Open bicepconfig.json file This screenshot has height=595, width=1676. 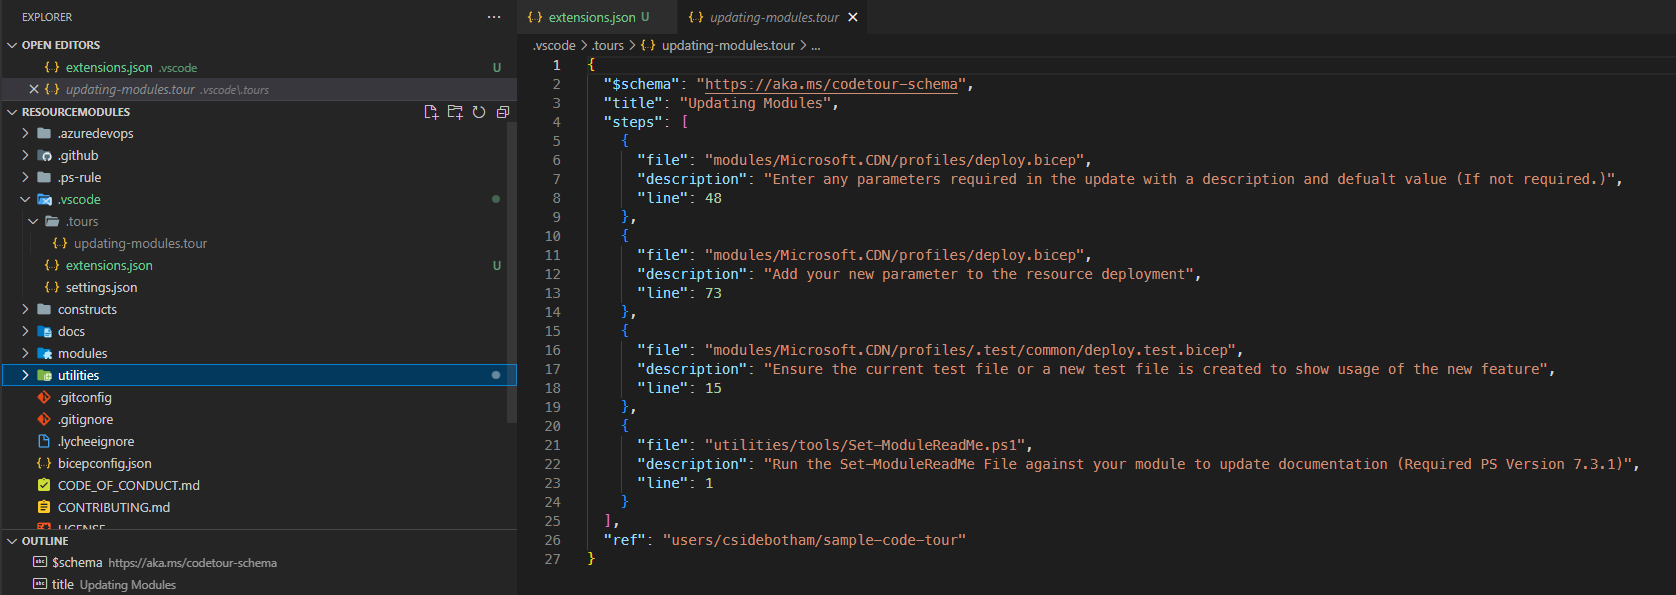(104, 463)
